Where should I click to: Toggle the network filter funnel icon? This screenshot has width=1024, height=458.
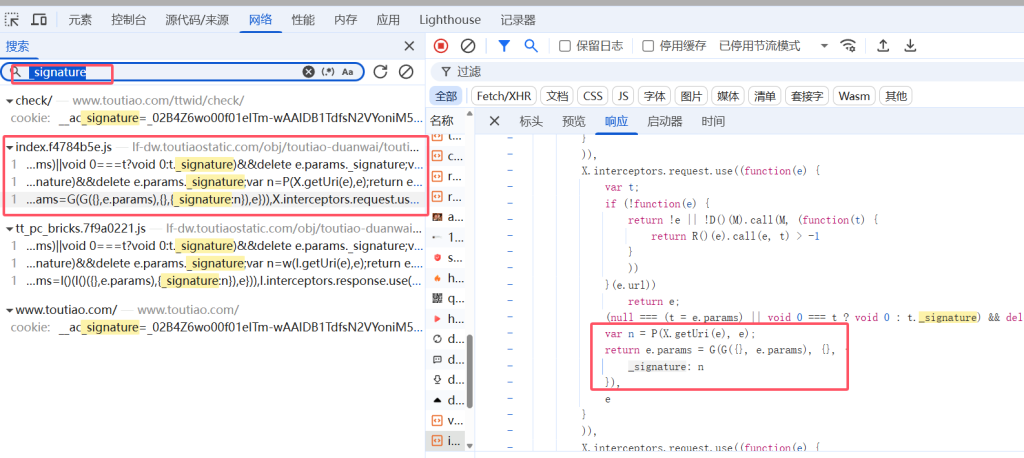pos(504,46)
